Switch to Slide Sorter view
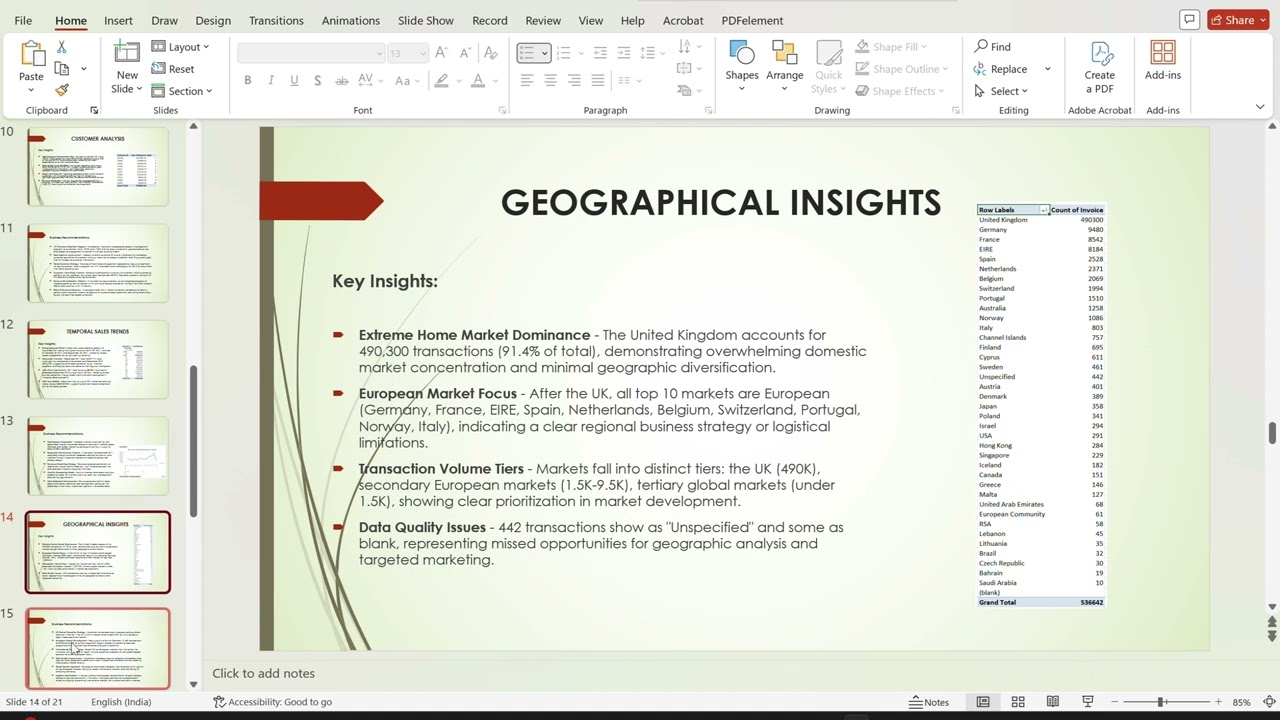 tap(1018, 702)
